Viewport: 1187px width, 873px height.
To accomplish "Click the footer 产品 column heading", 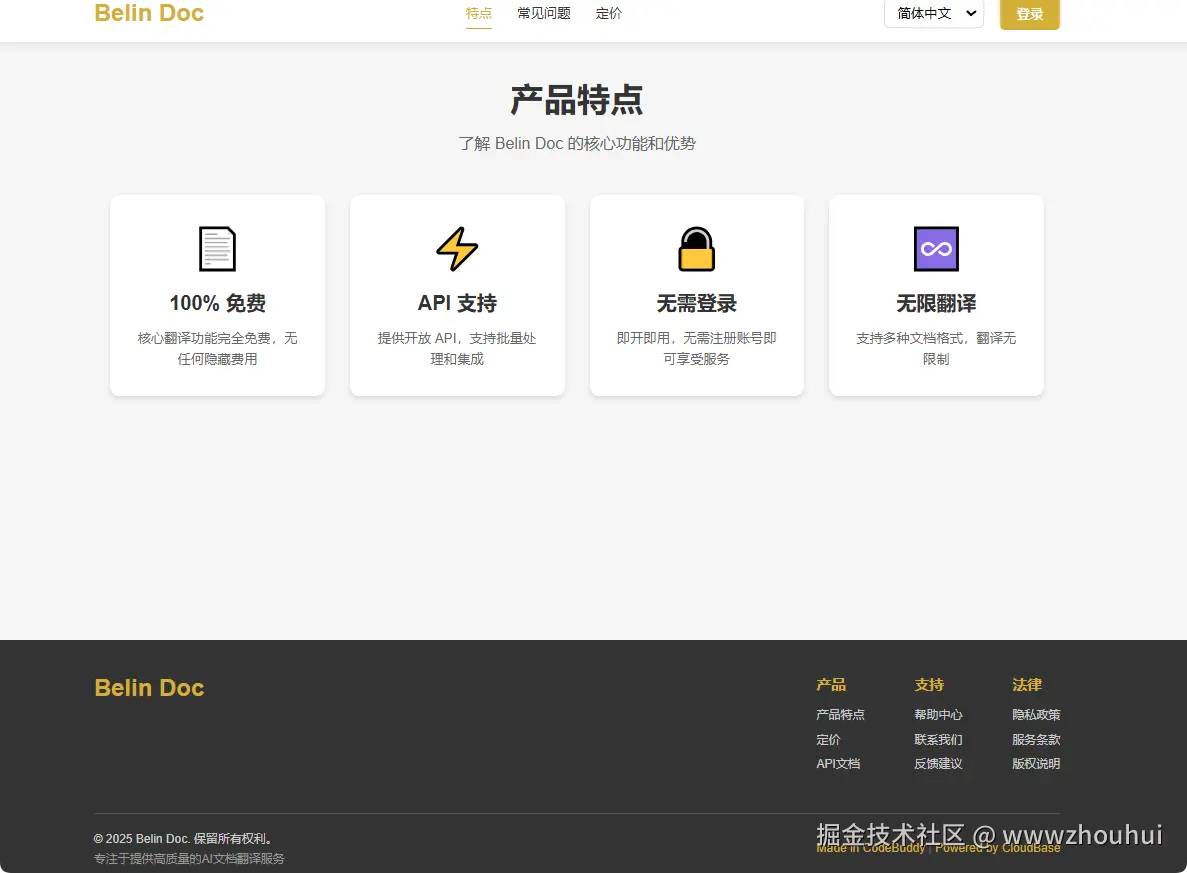I will click(831, 685).
